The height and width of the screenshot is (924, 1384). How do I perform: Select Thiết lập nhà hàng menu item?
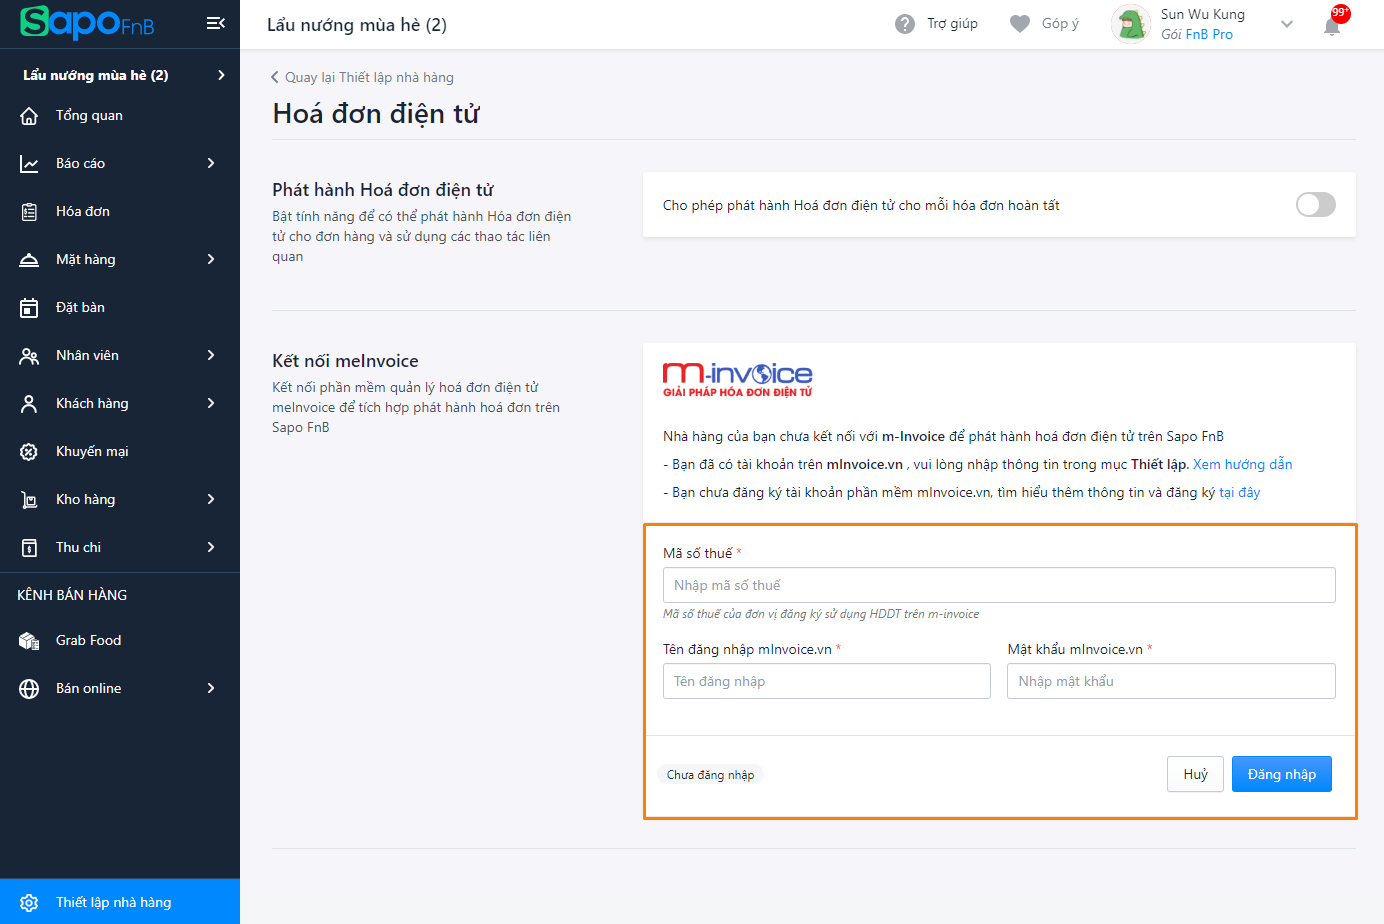[120, 902]
